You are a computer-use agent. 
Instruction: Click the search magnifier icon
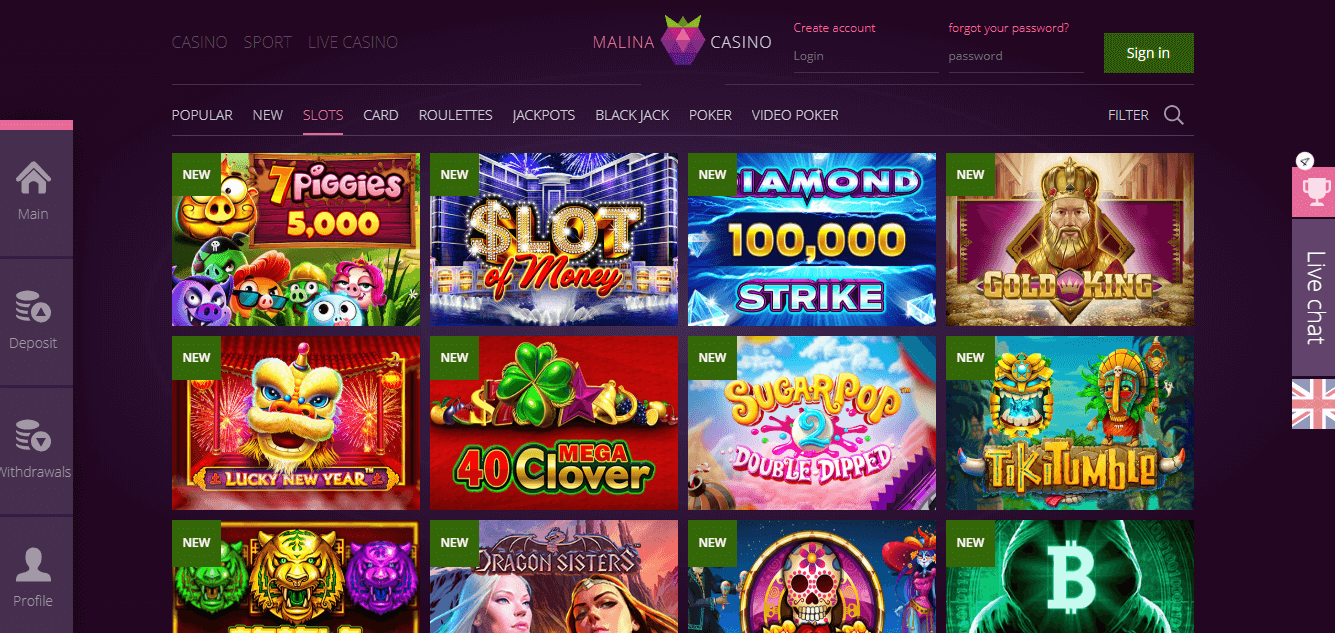point(1174,115)
